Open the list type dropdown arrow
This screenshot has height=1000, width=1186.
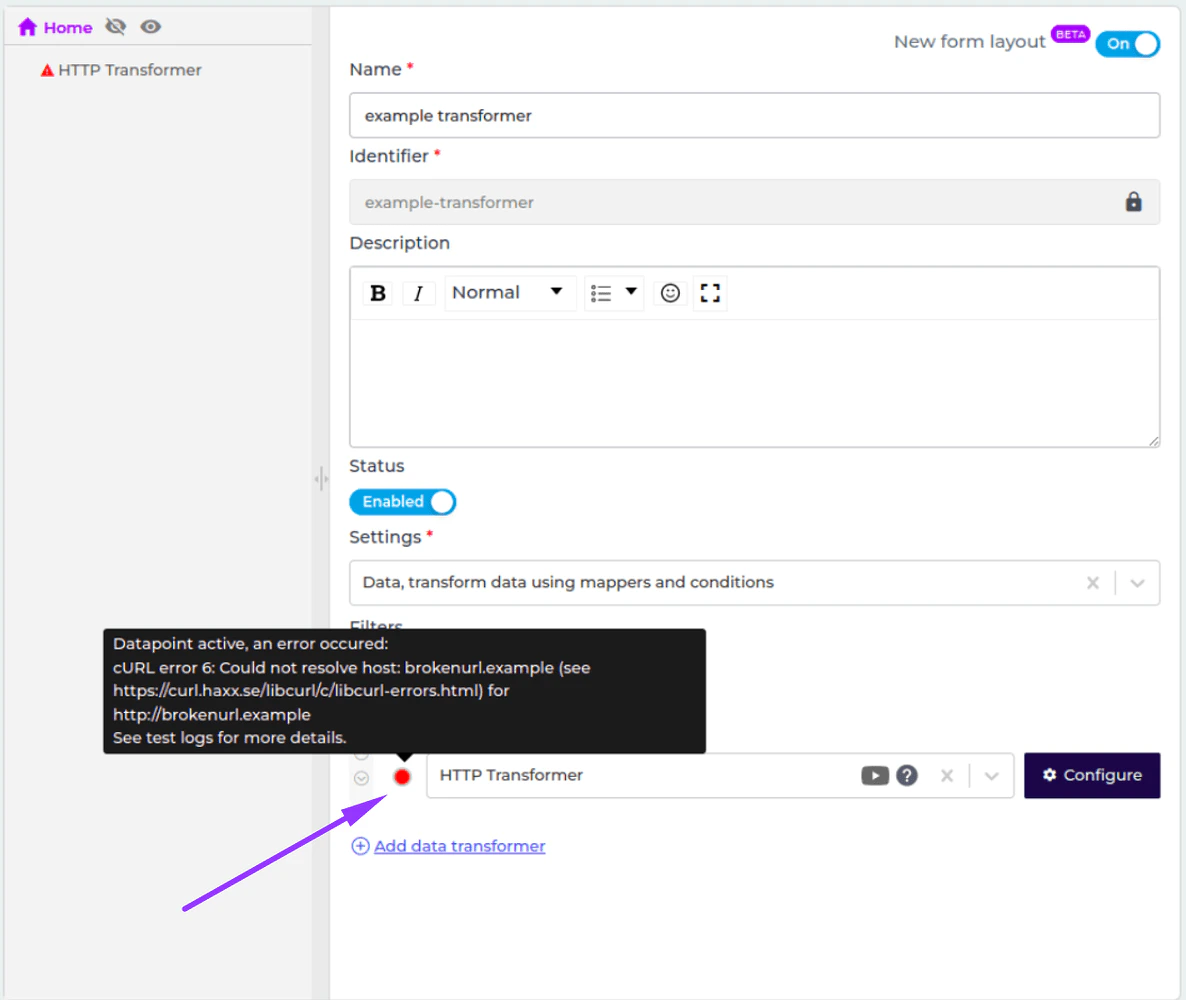(x=631, y=291)
